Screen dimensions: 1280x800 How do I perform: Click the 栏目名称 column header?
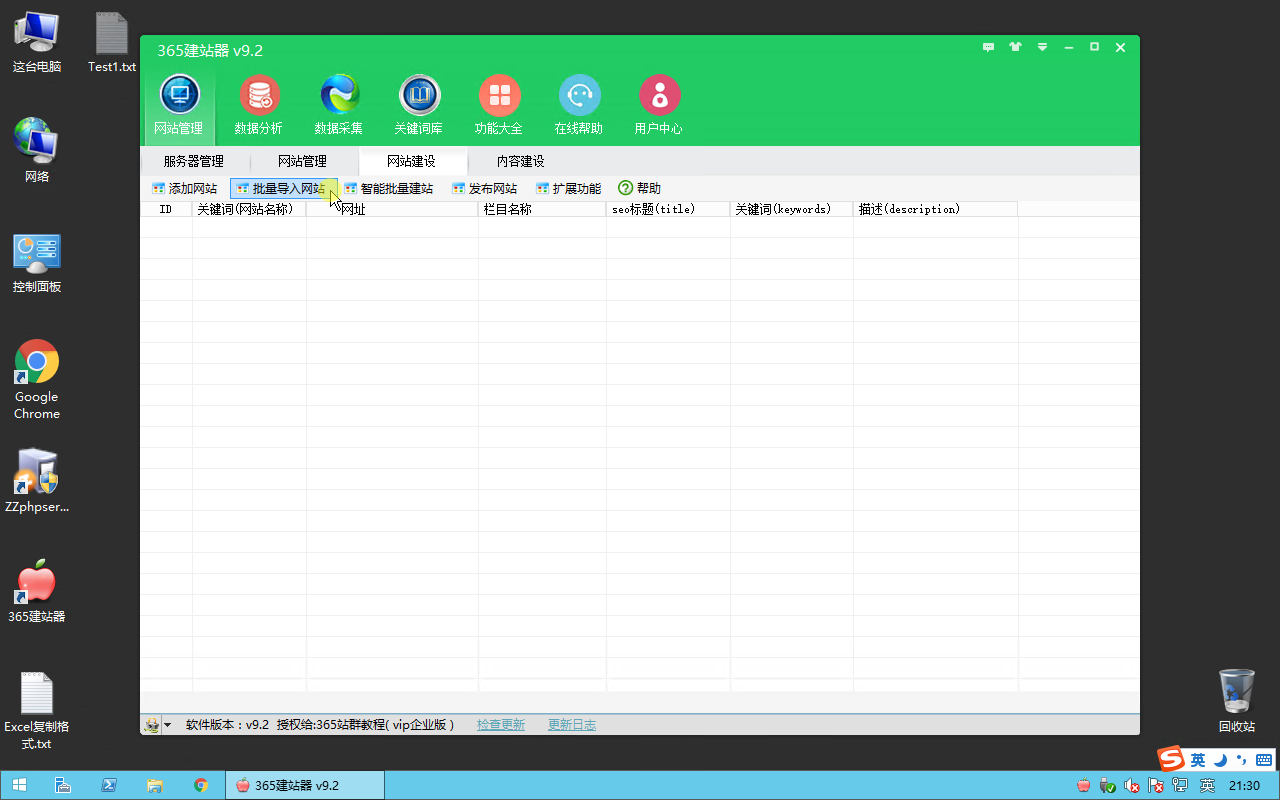[x=542, y=209]
